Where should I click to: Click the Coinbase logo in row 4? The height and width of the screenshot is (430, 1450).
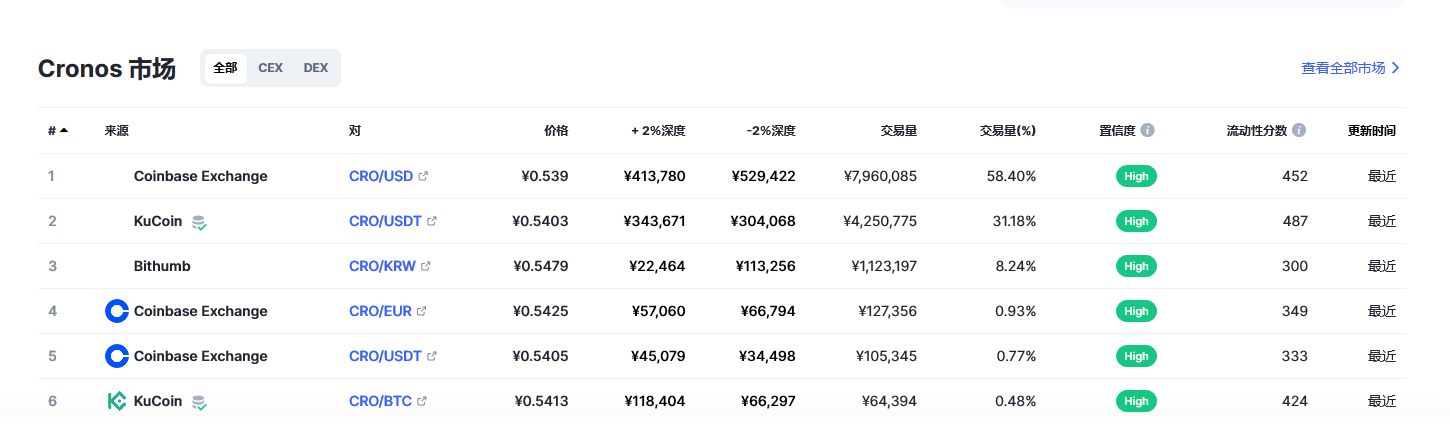pyautogui.click(x=117, y=311)
